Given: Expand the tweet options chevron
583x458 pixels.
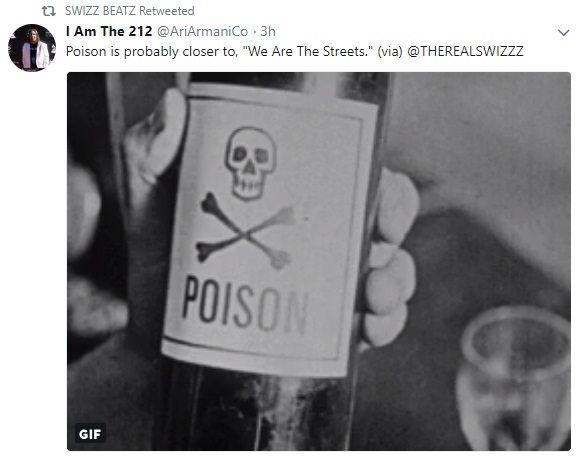Looking at the screenshot, I should (564, 33).
